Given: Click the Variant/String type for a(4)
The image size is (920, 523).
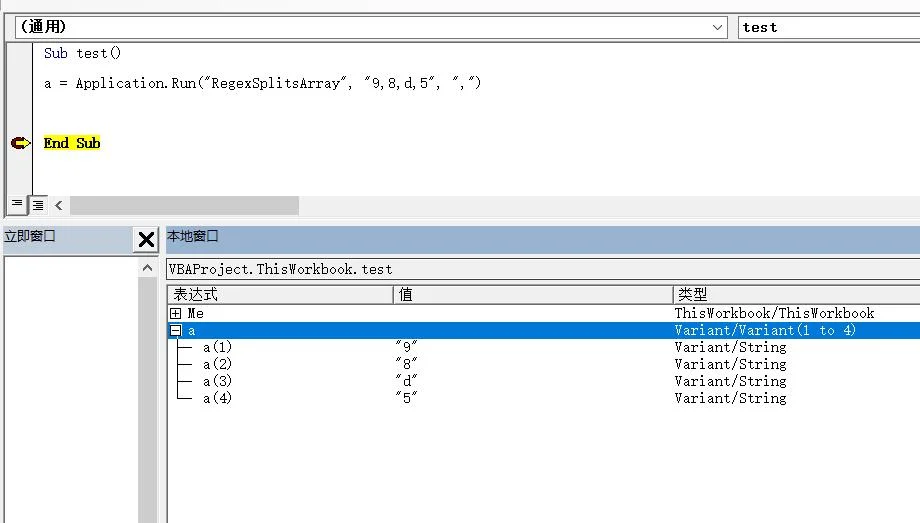Looking at the screenshot, I should [730, 398].
